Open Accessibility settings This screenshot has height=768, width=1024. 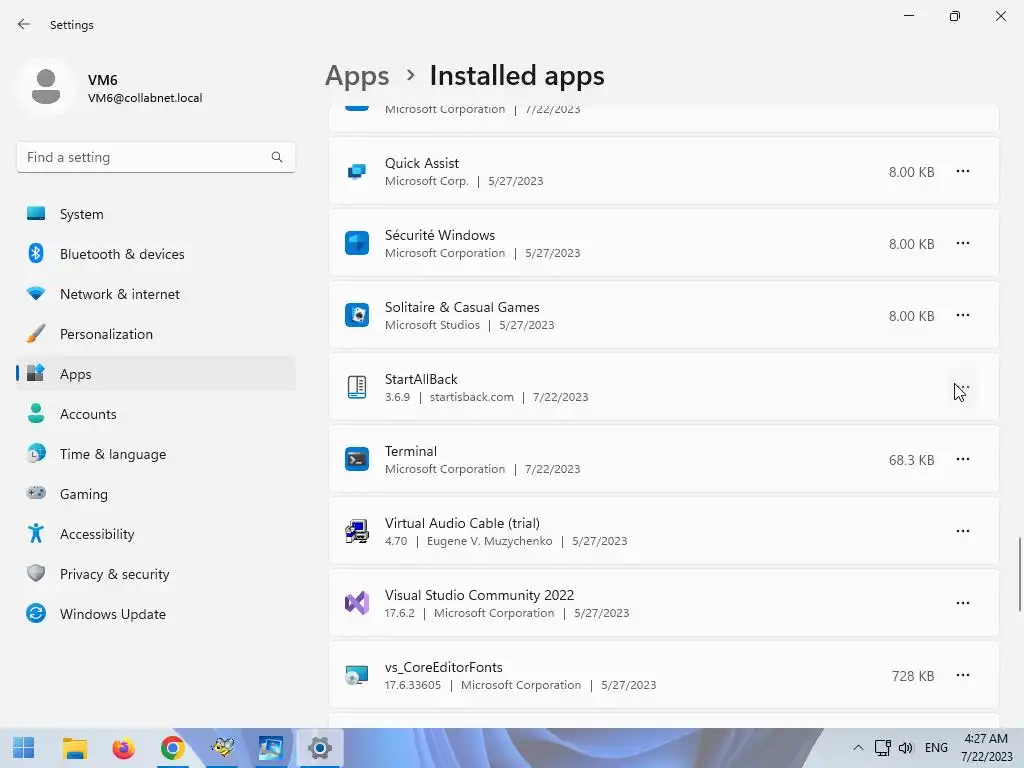point(156,534)
